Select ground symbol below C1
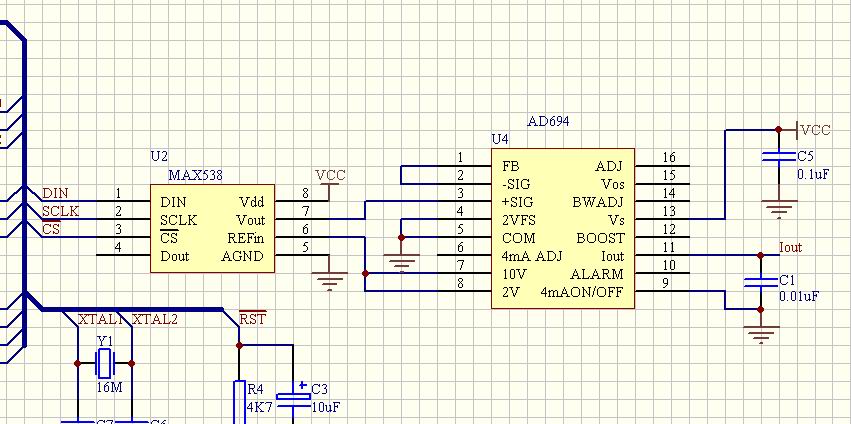Viewport: 851px width, 424px height. pos(760,335)
